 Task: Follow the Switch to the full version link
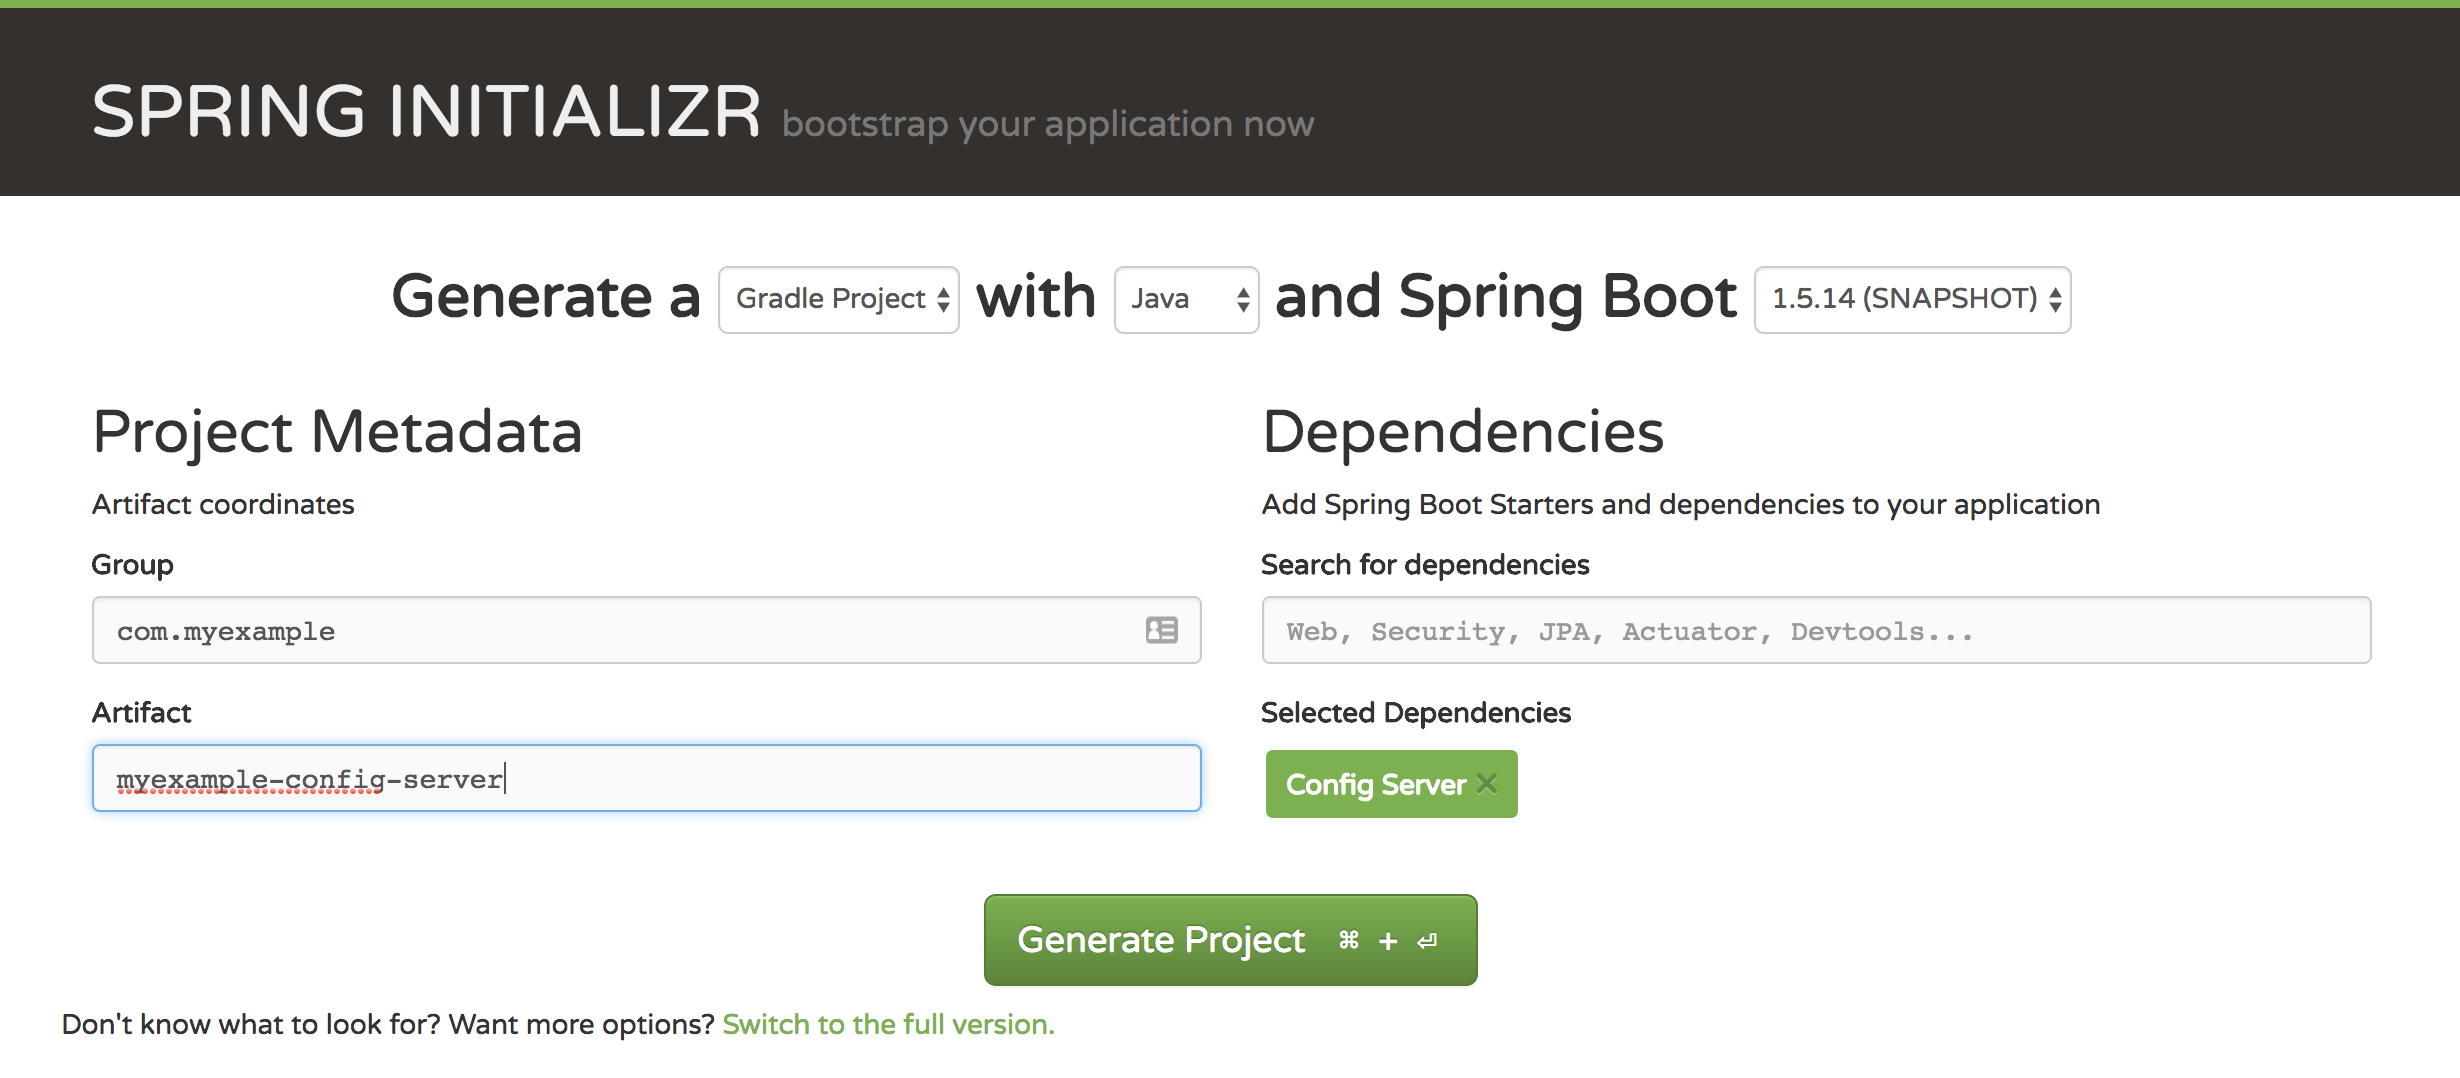pos(888,1023)
